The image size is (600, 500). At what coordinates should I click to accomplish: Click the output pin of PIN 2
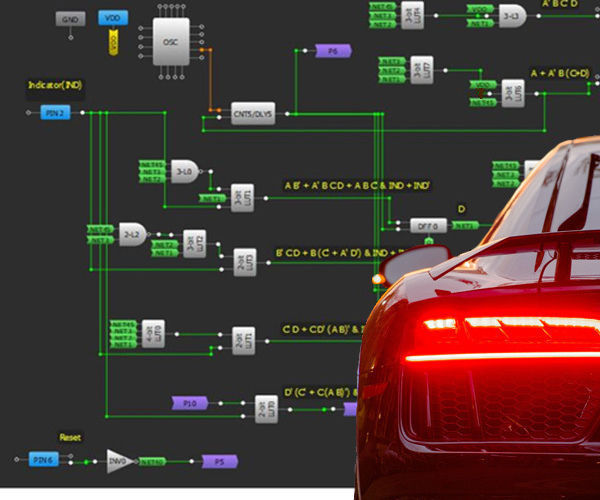coord(82,112)
